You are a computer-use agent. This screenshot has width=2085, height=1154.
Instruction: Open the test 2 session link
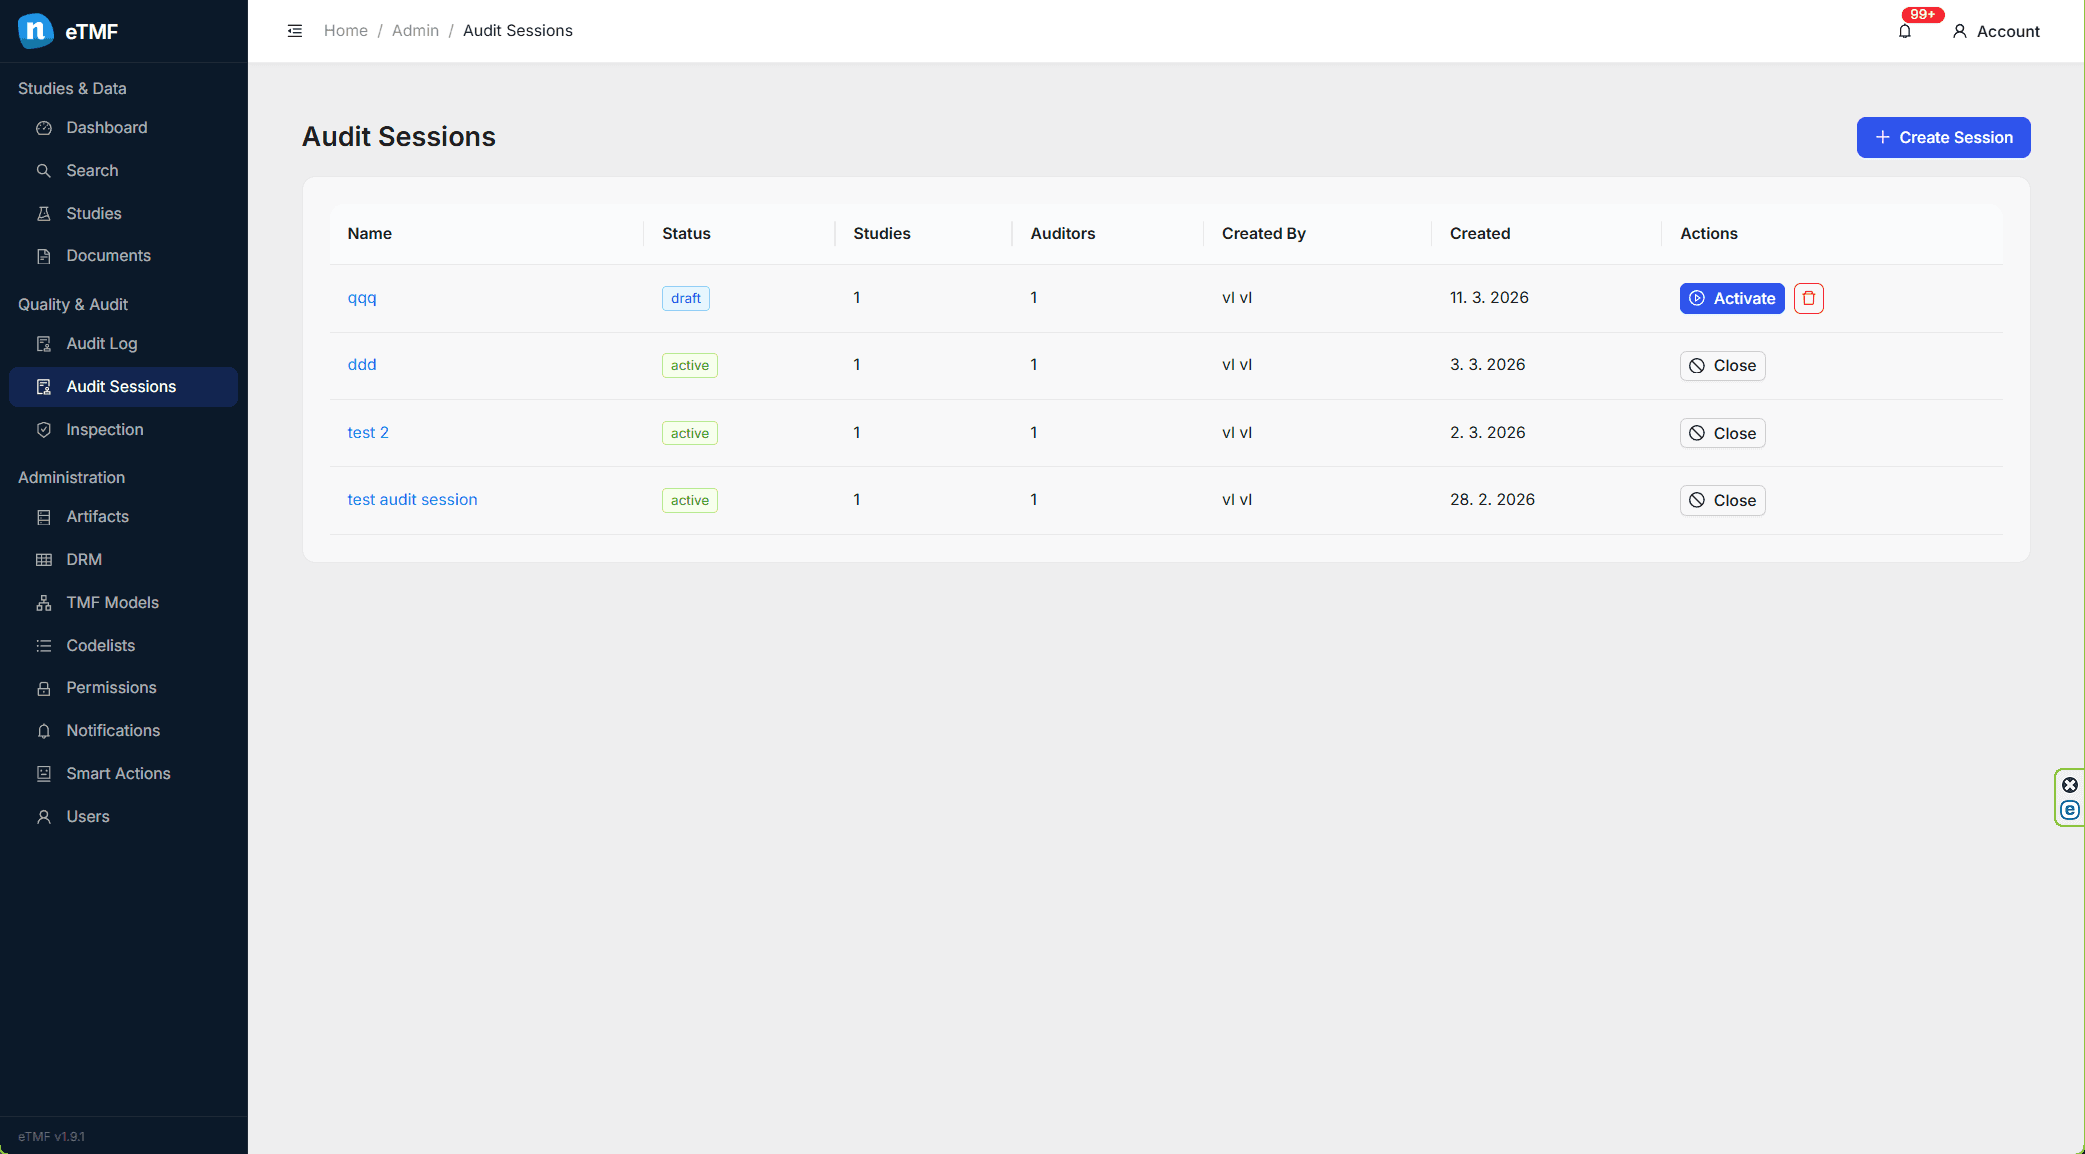368,433
